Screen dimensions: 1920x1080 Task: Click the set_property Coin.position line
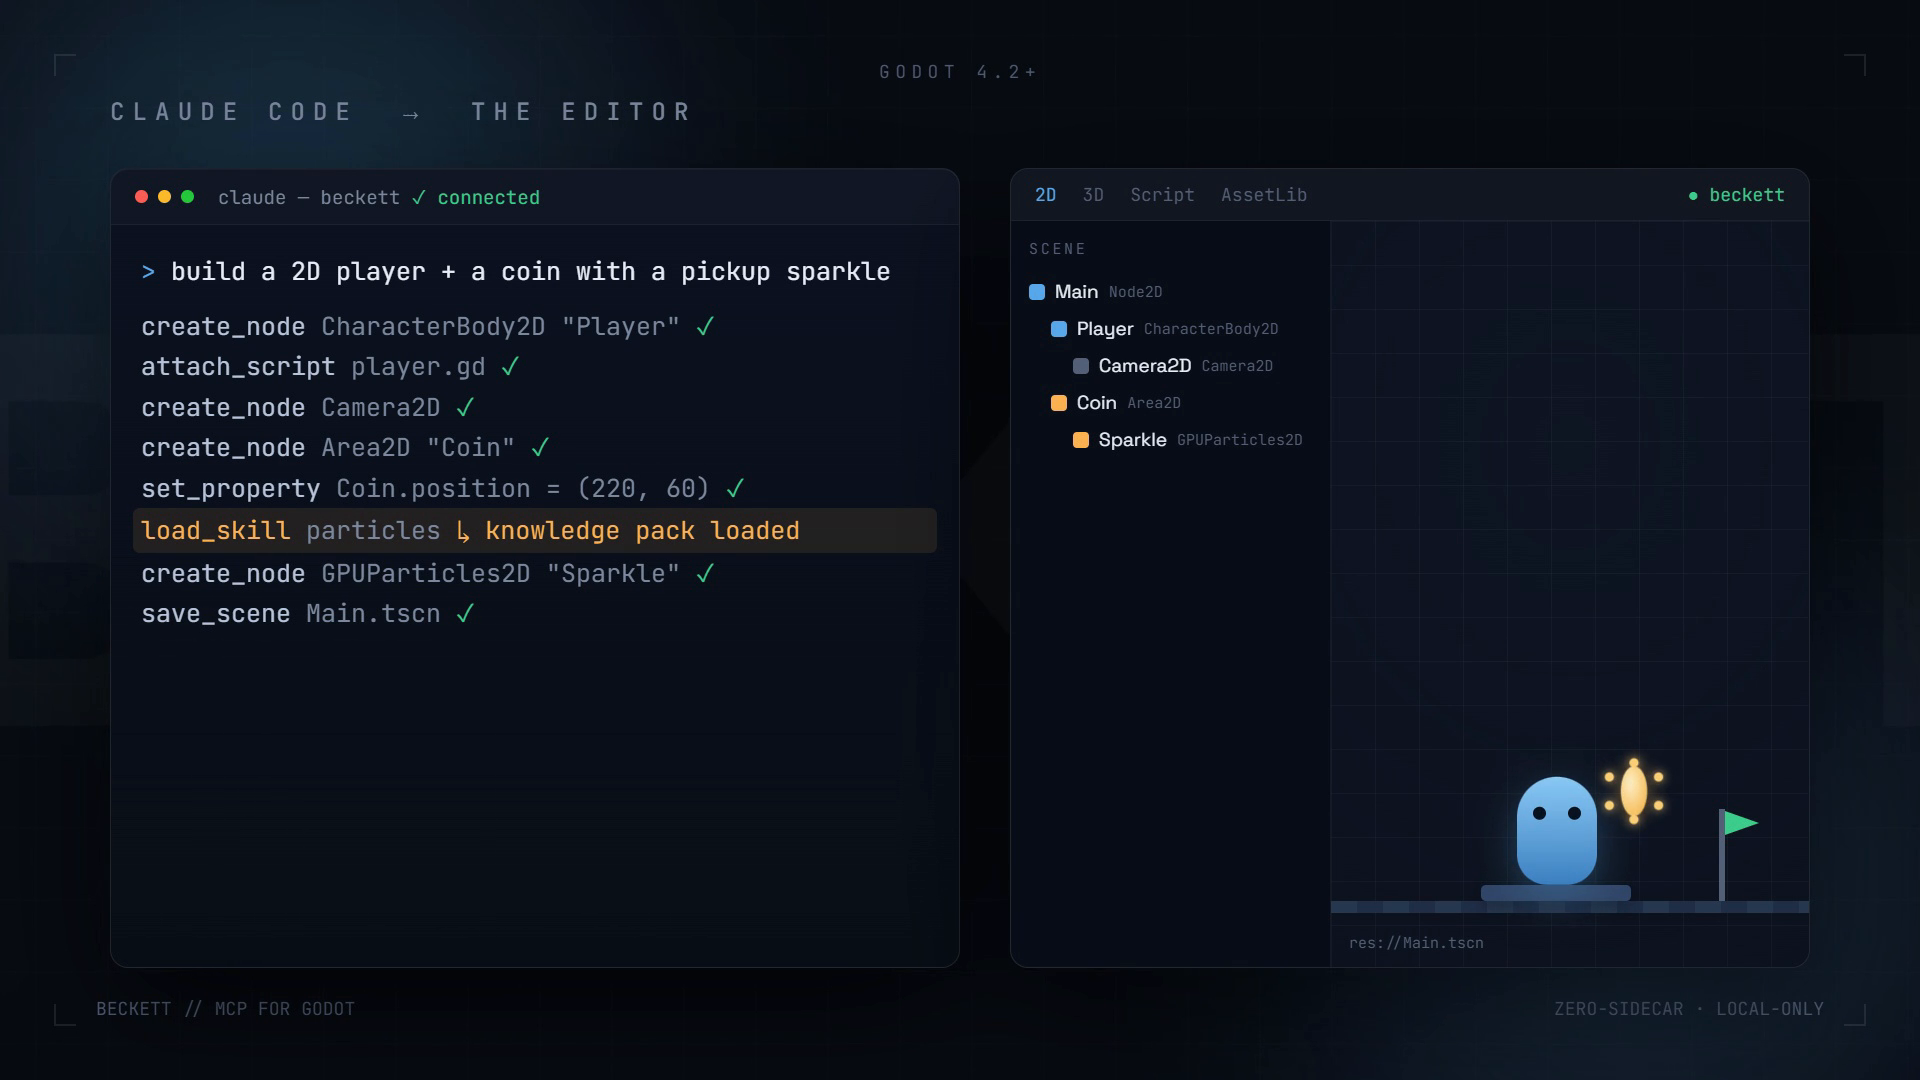coord(443,489)
